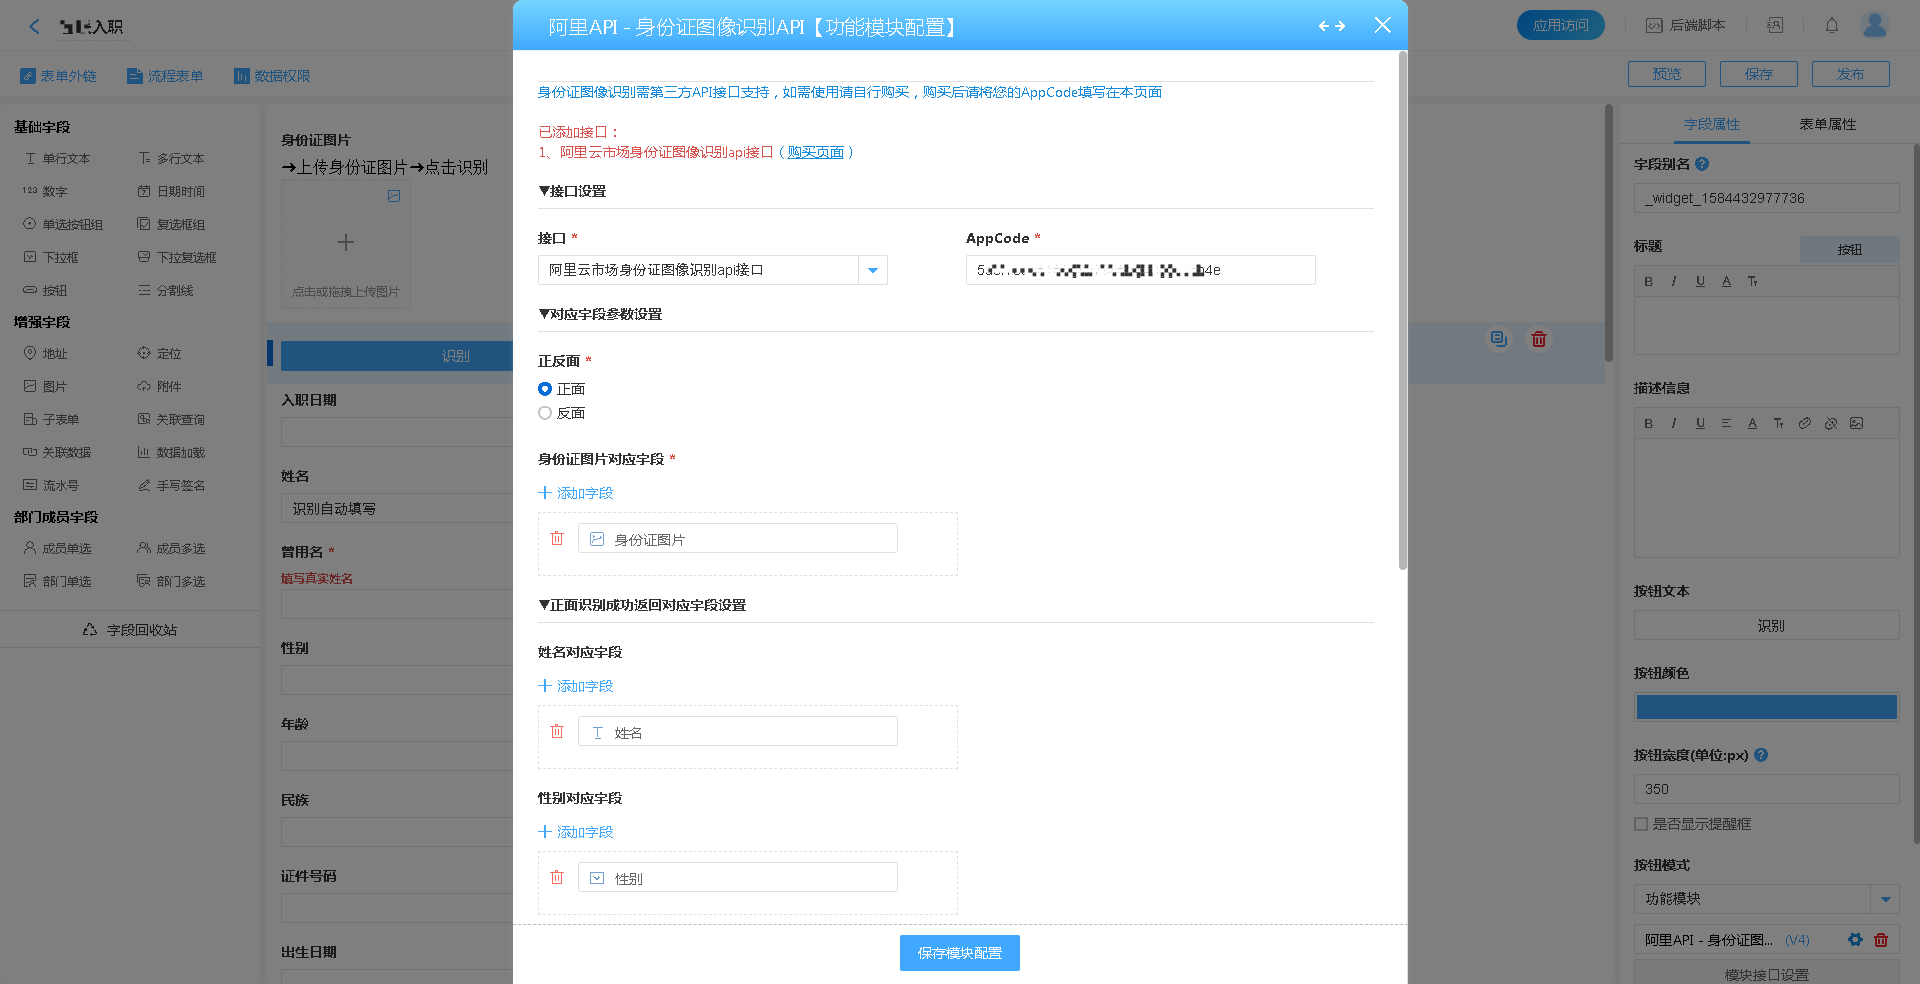Collapse the 接口设置 section
Viewport: 1920px width, 984px height.
click(x=572, y=191)
